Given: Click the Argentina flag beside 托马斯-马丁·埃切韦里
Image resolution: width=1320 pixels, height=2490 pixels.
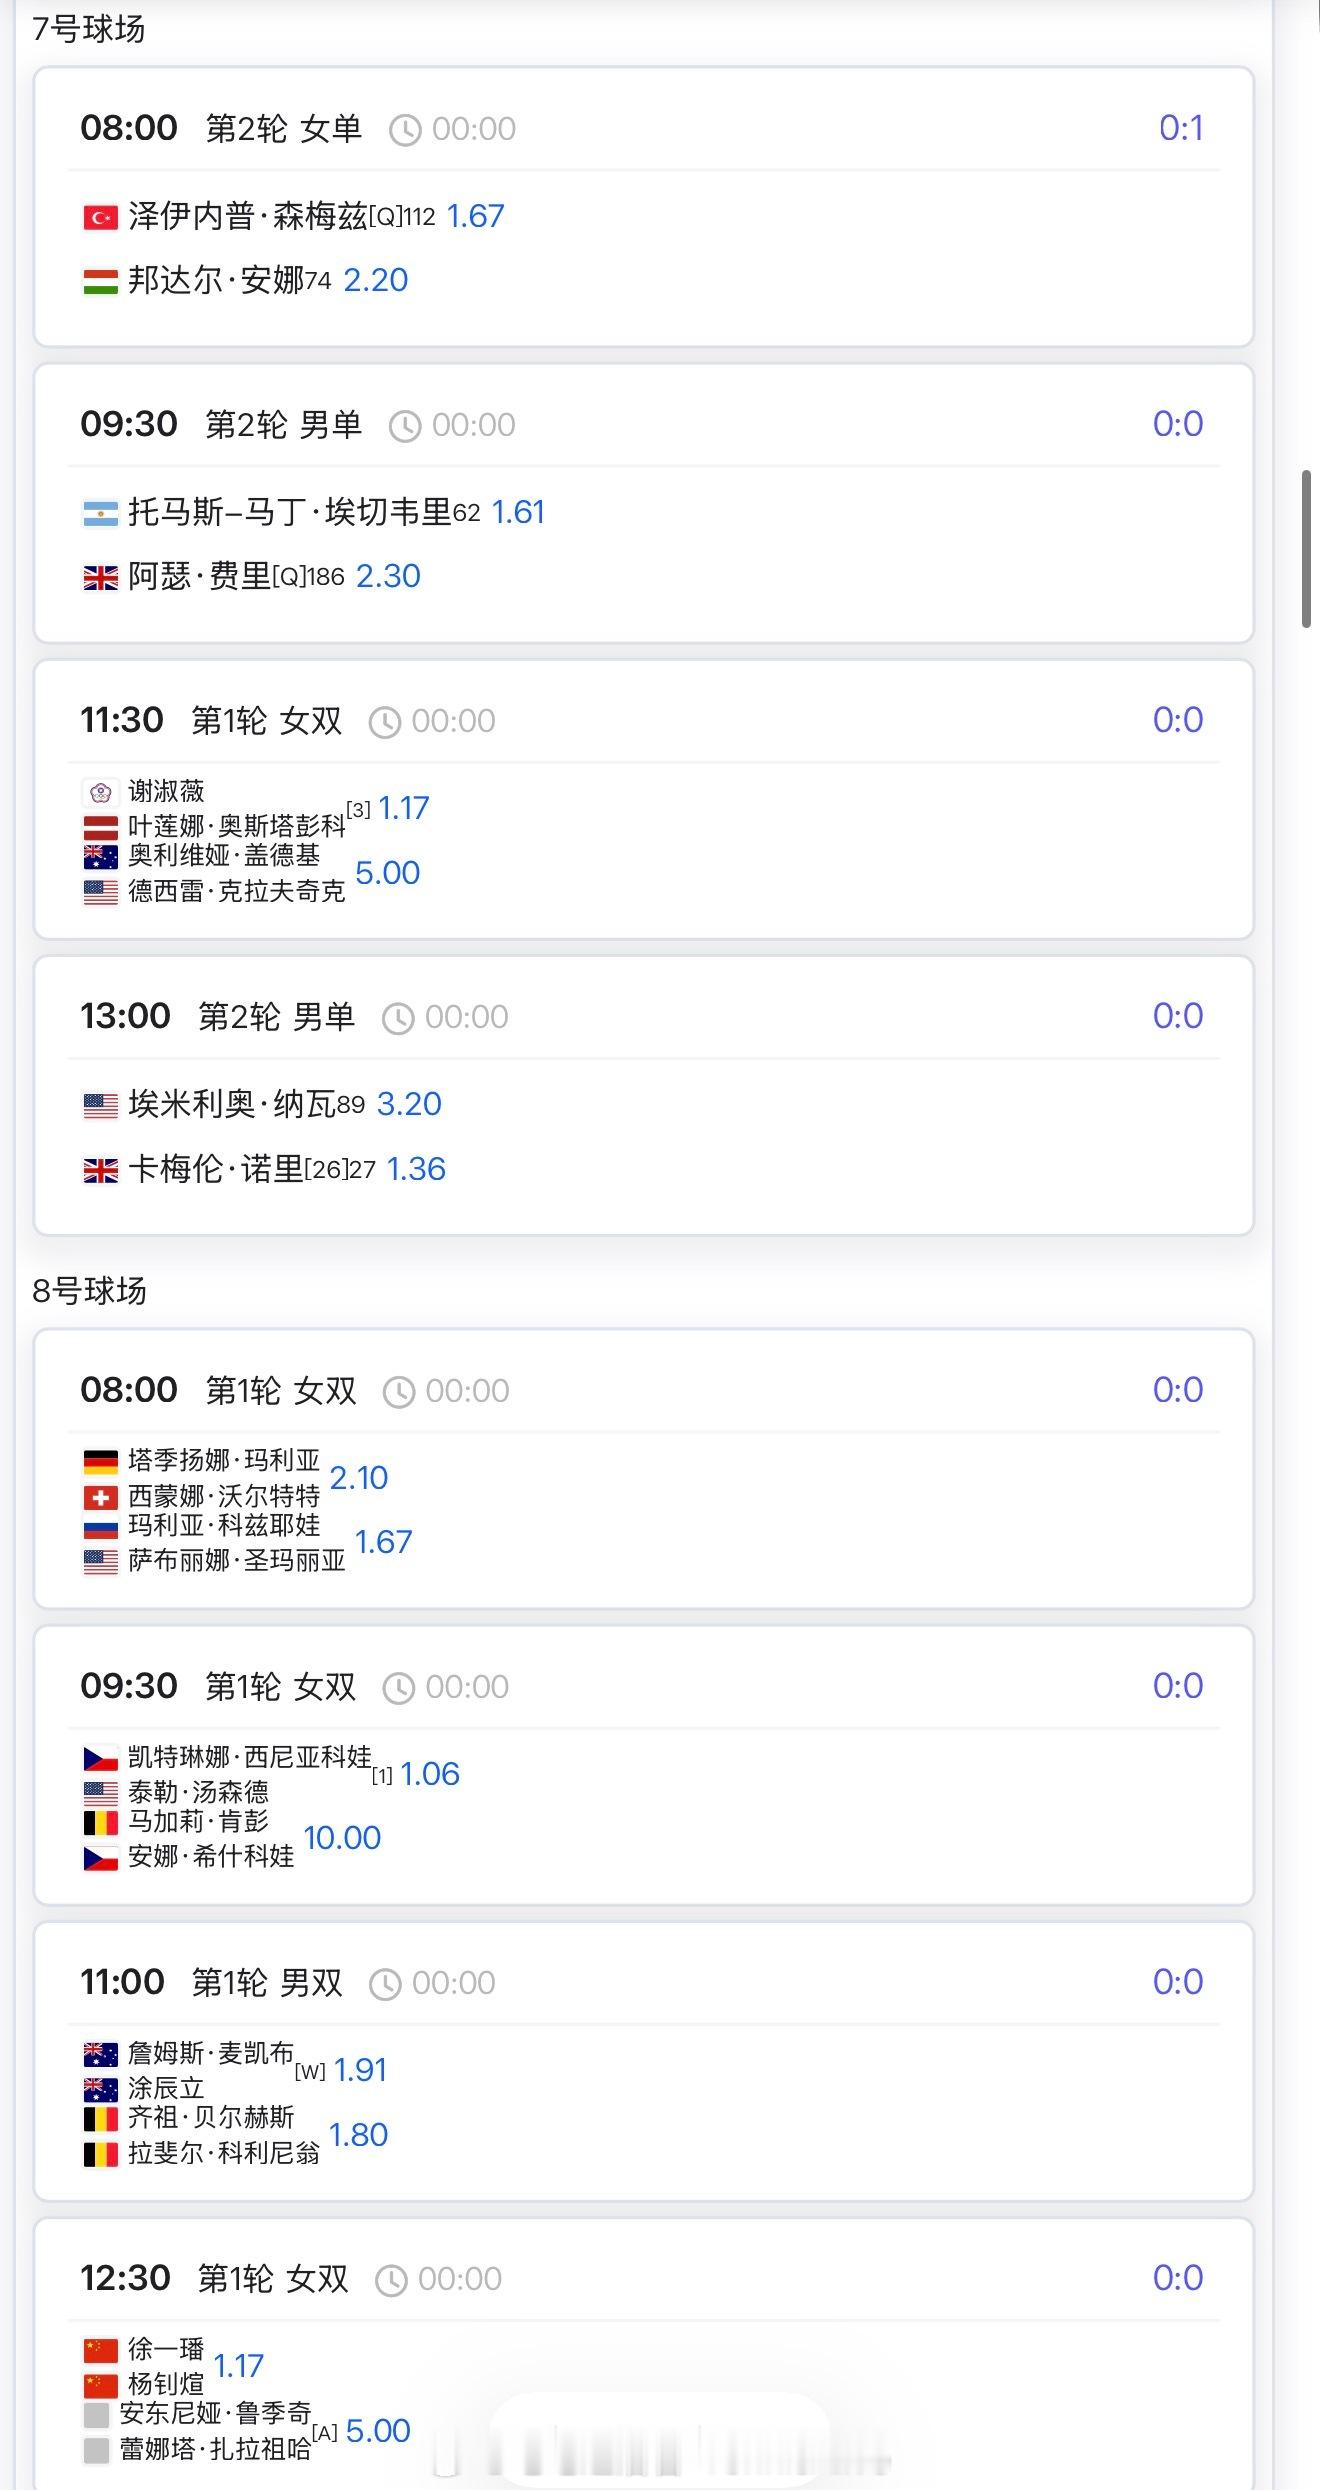Looking at the screenshot, I should coord(100,513).
